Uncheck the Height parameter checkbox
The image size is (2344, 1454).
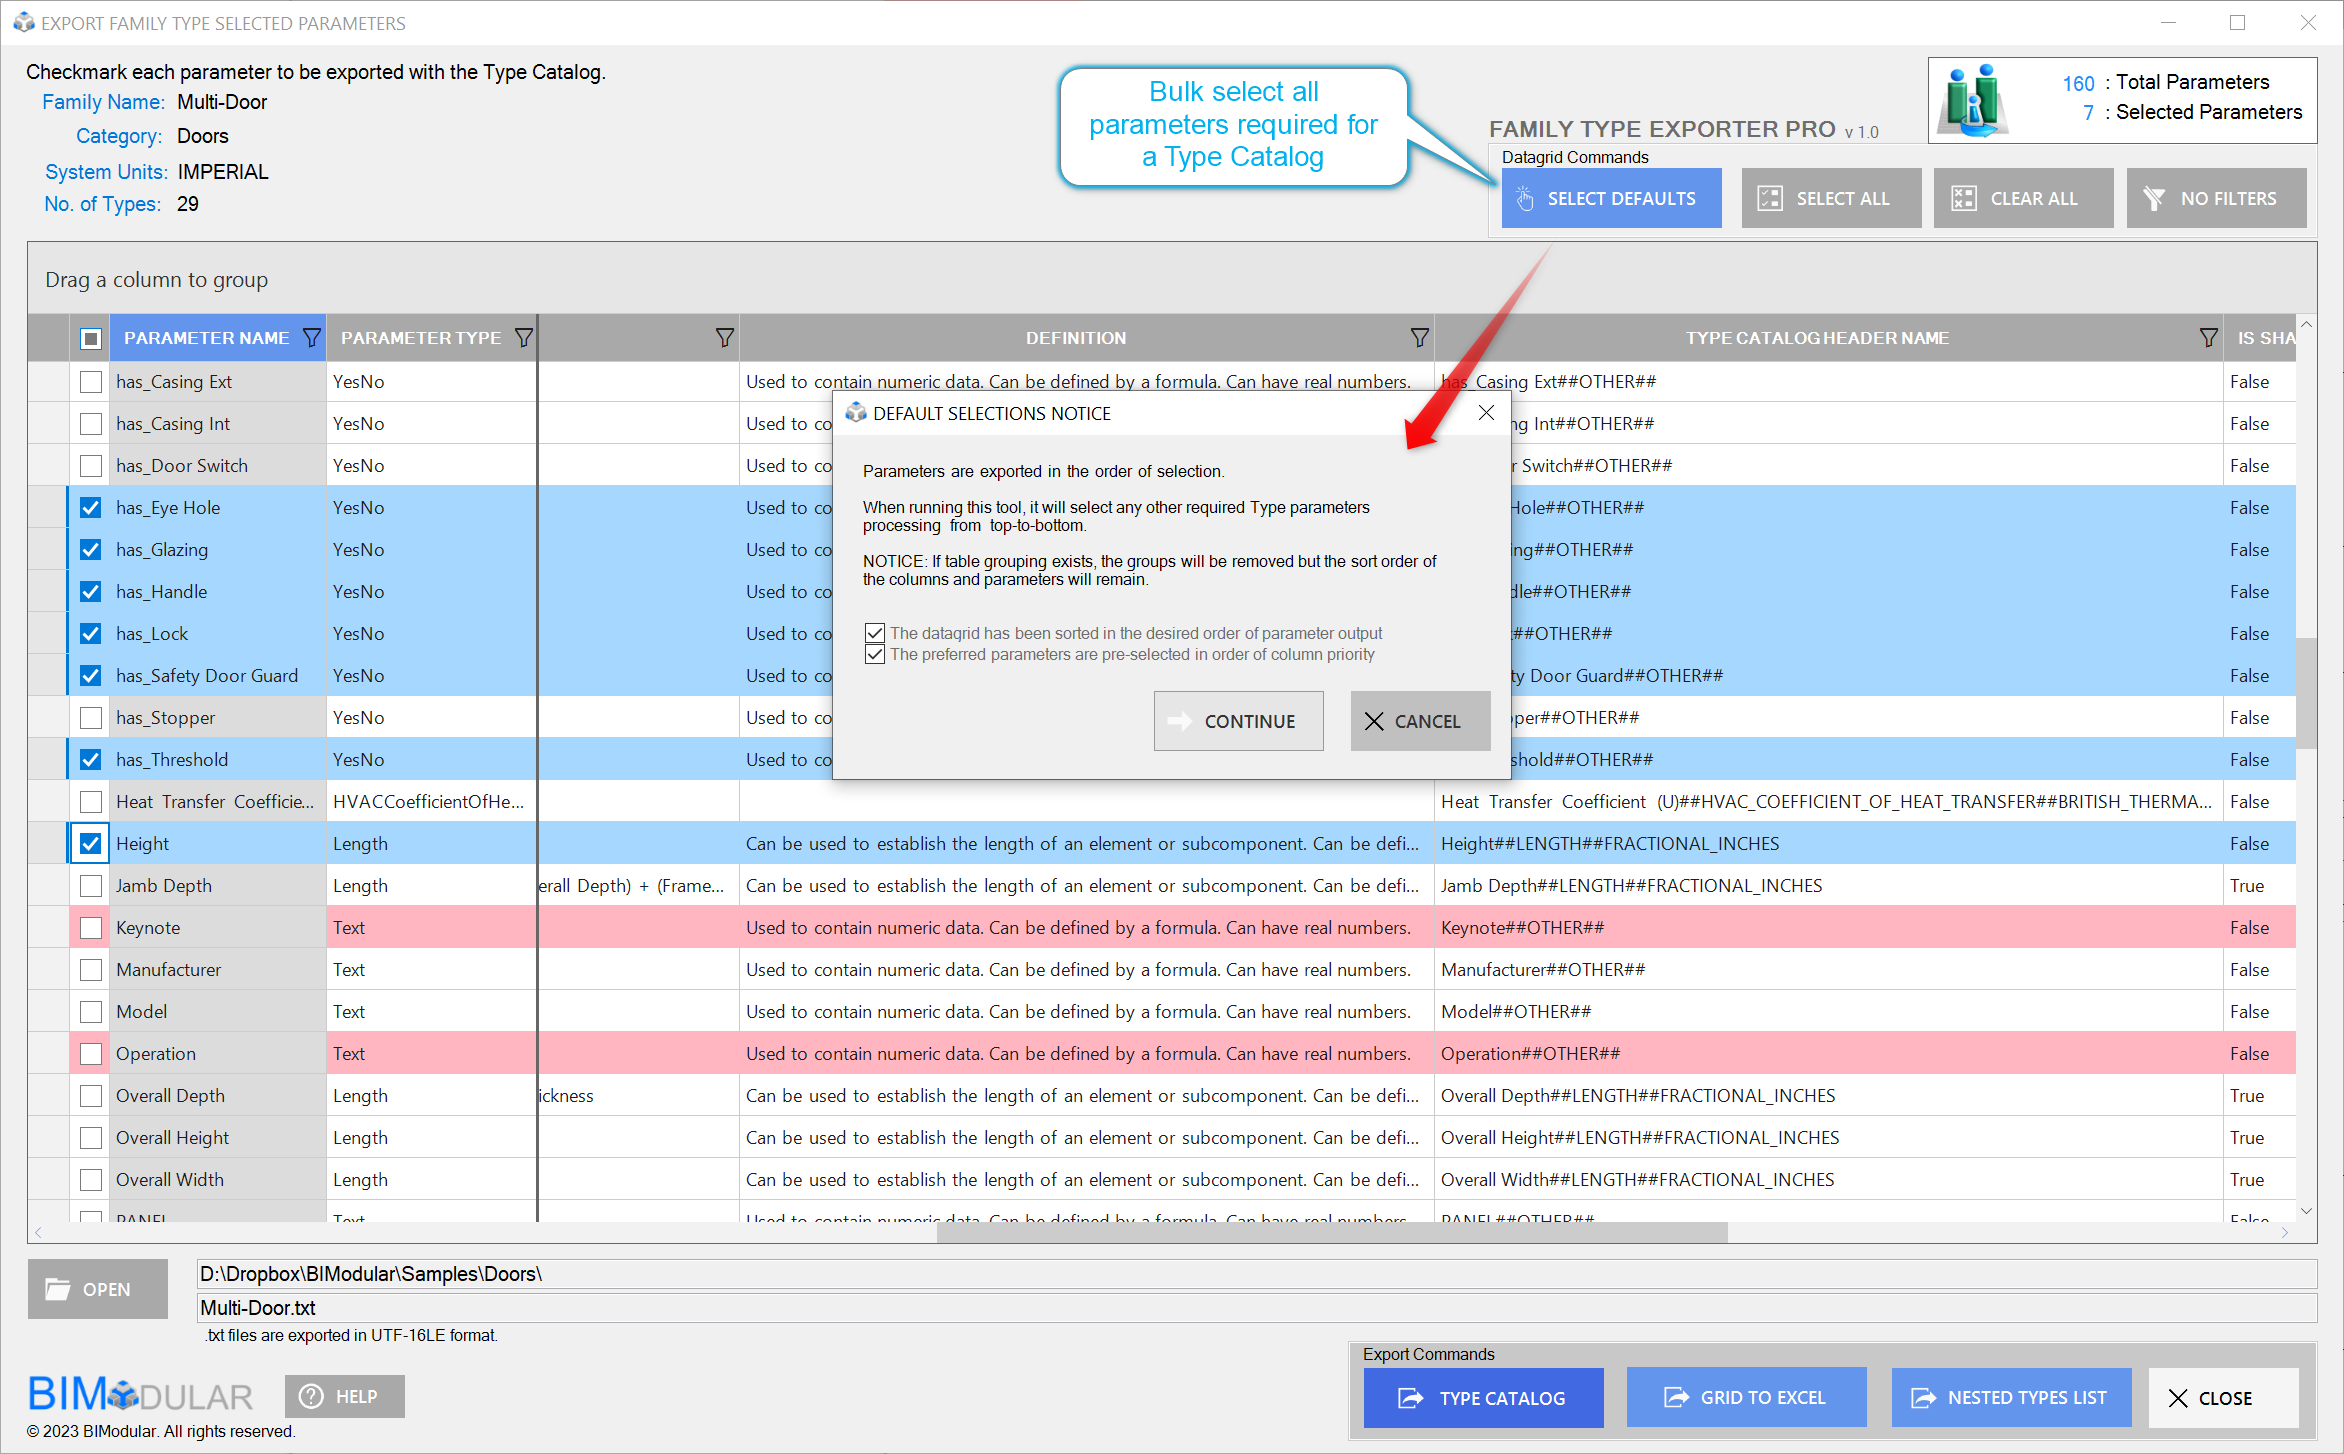click(x=91, y=844)
